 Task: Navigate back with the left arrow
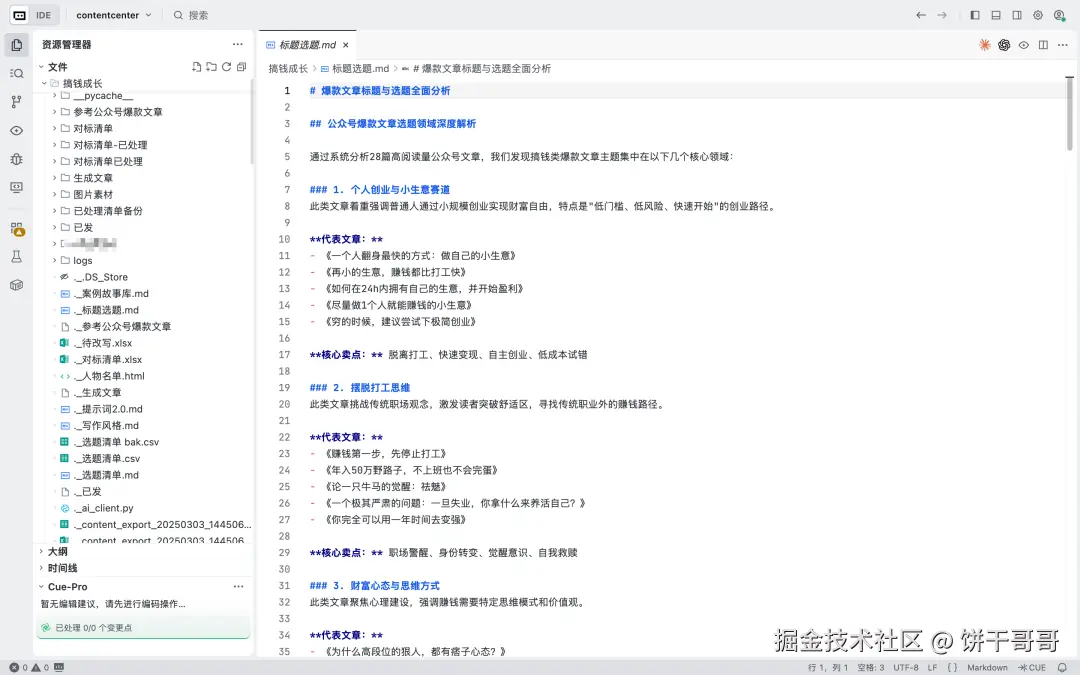[921, 15]
